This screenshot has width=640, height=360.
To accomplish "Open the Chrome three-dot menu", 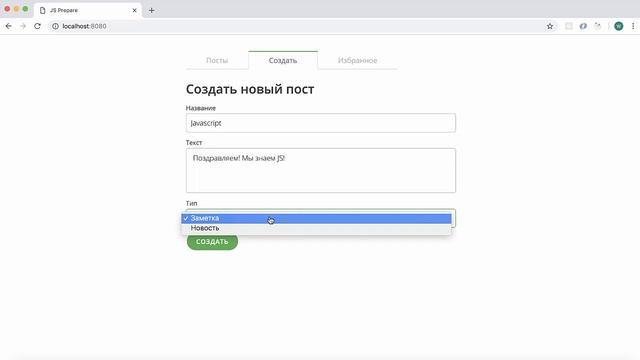I will point(633,26).
